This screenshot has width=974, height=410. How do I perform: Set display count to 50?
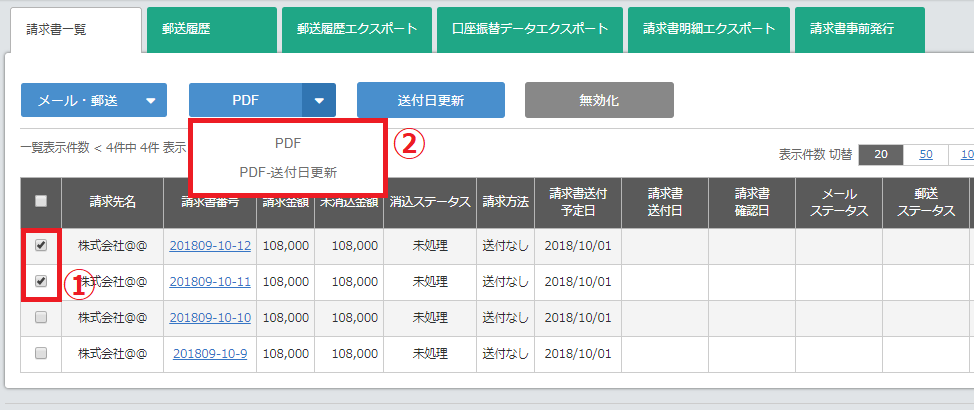(926, 154)
